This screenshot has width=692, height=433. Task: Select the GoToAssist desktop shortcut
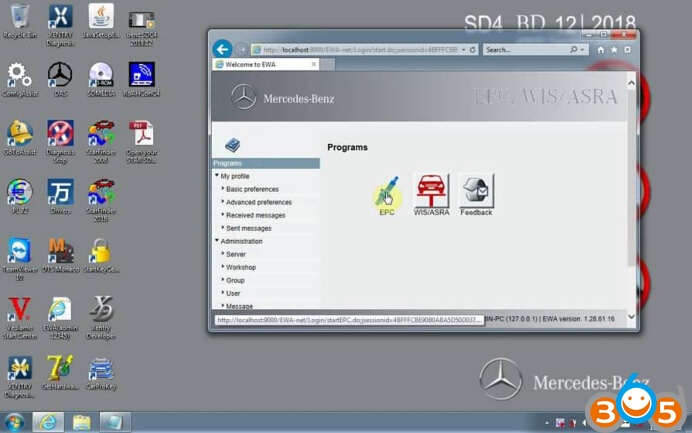pyautogui.click(x=20, y=138)
